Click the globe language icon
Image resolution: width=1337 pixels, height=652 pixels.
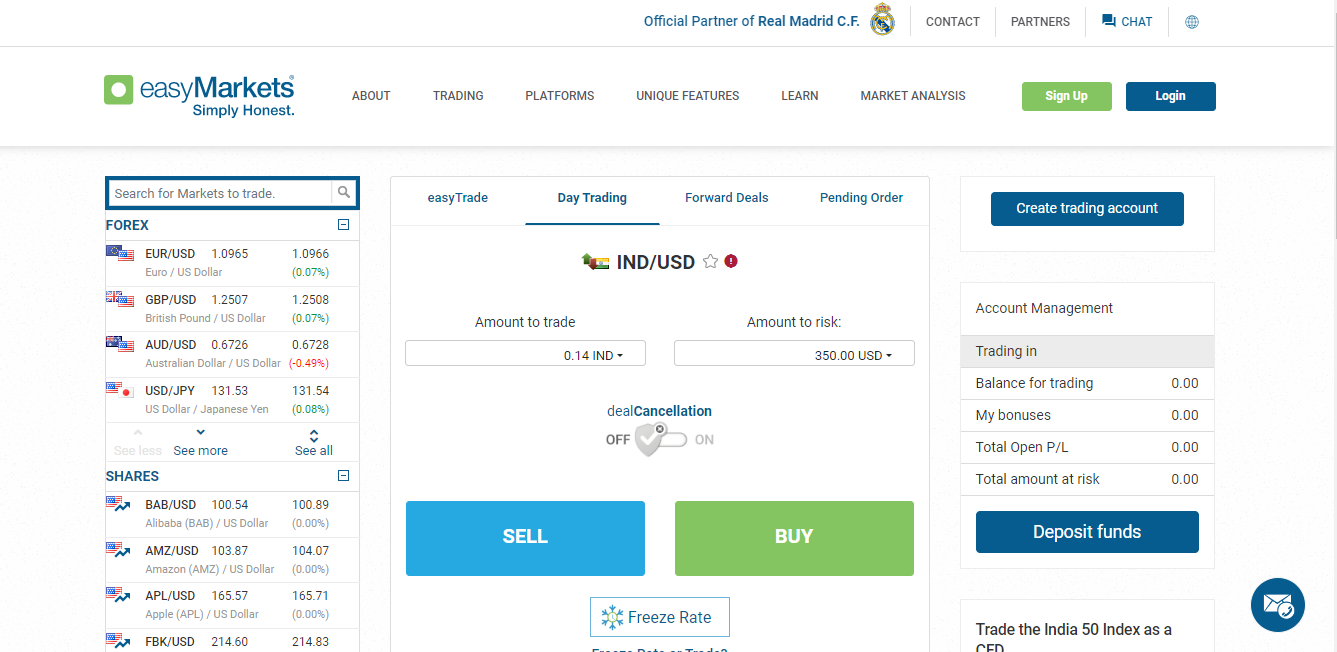(x=1191, y=21)
